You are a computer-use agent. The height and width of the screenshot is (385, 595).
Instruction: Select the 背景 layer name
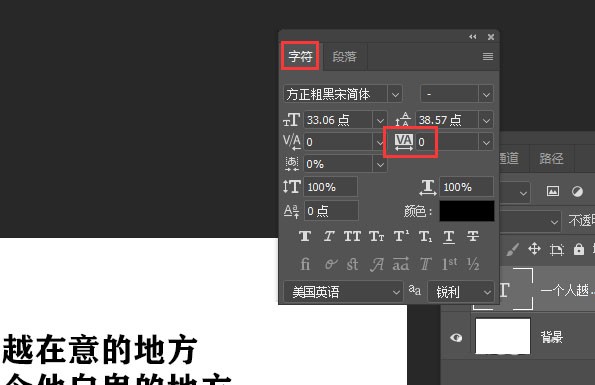tap(551, 337)
